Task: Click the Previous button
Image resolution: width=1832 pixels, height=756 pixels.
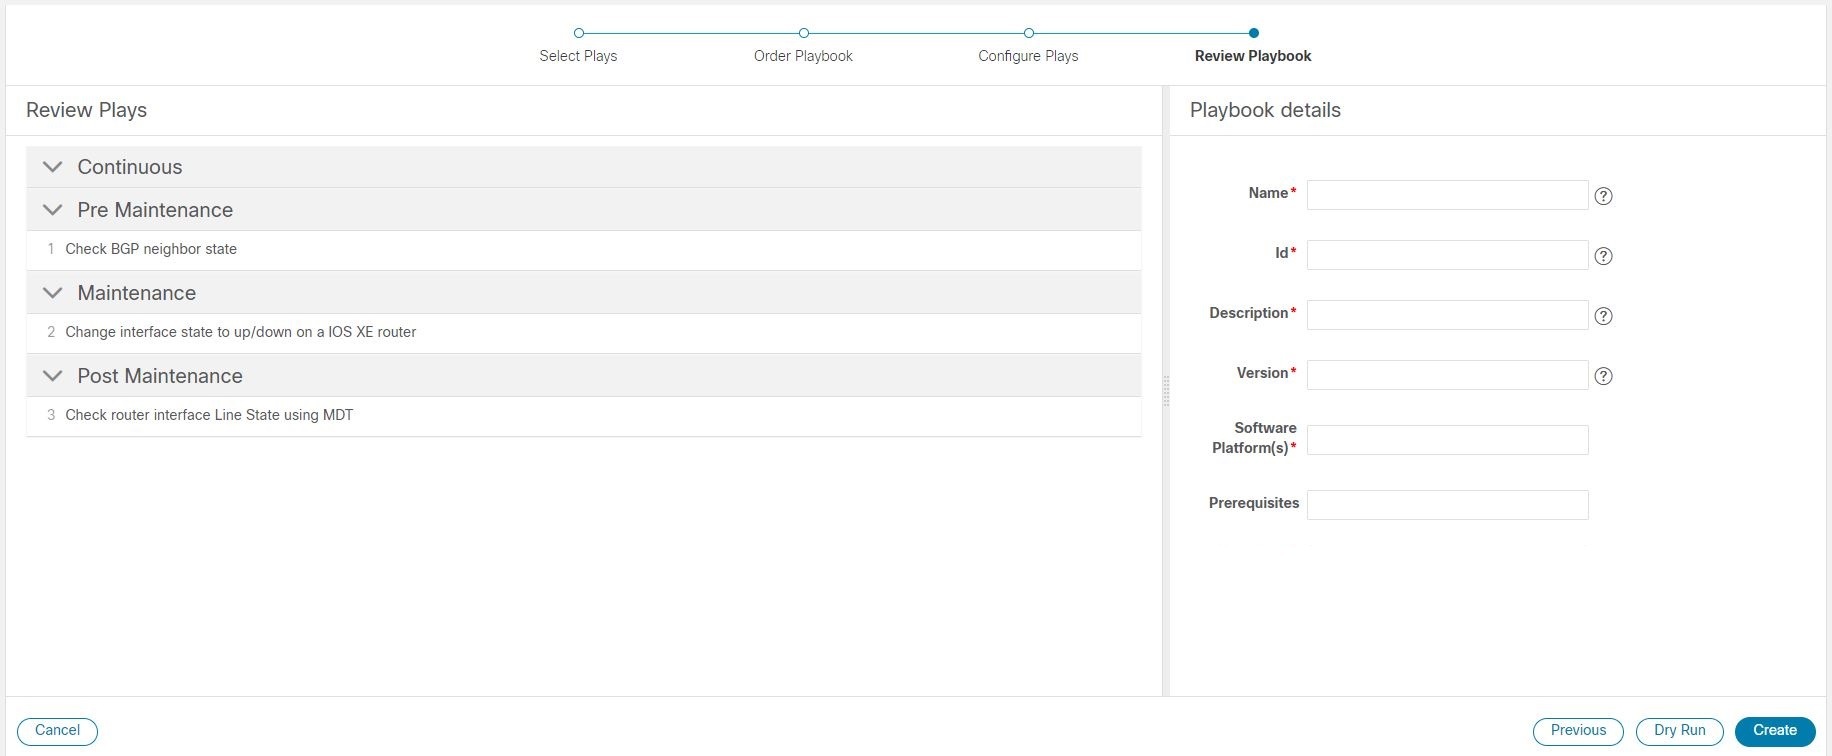Action: (x=1578, y=731)
